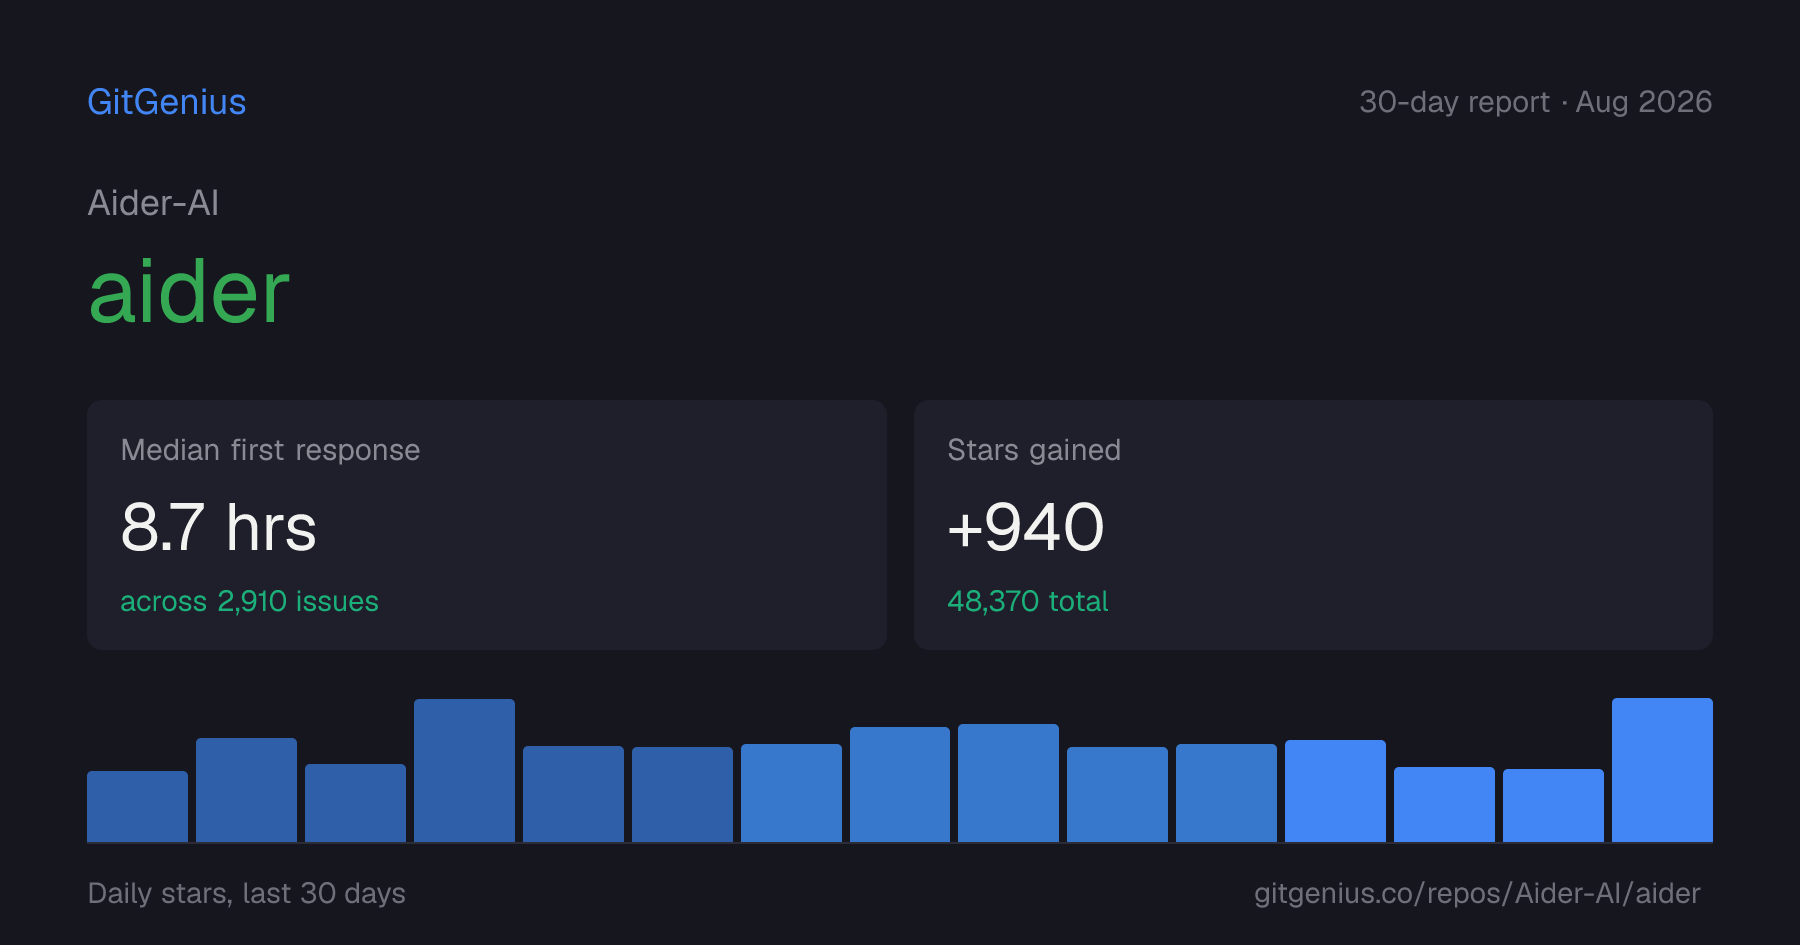
Task: Open the gitgenius.co/repos/Aider-AI/aider link
Action: tap(1477, 893)
